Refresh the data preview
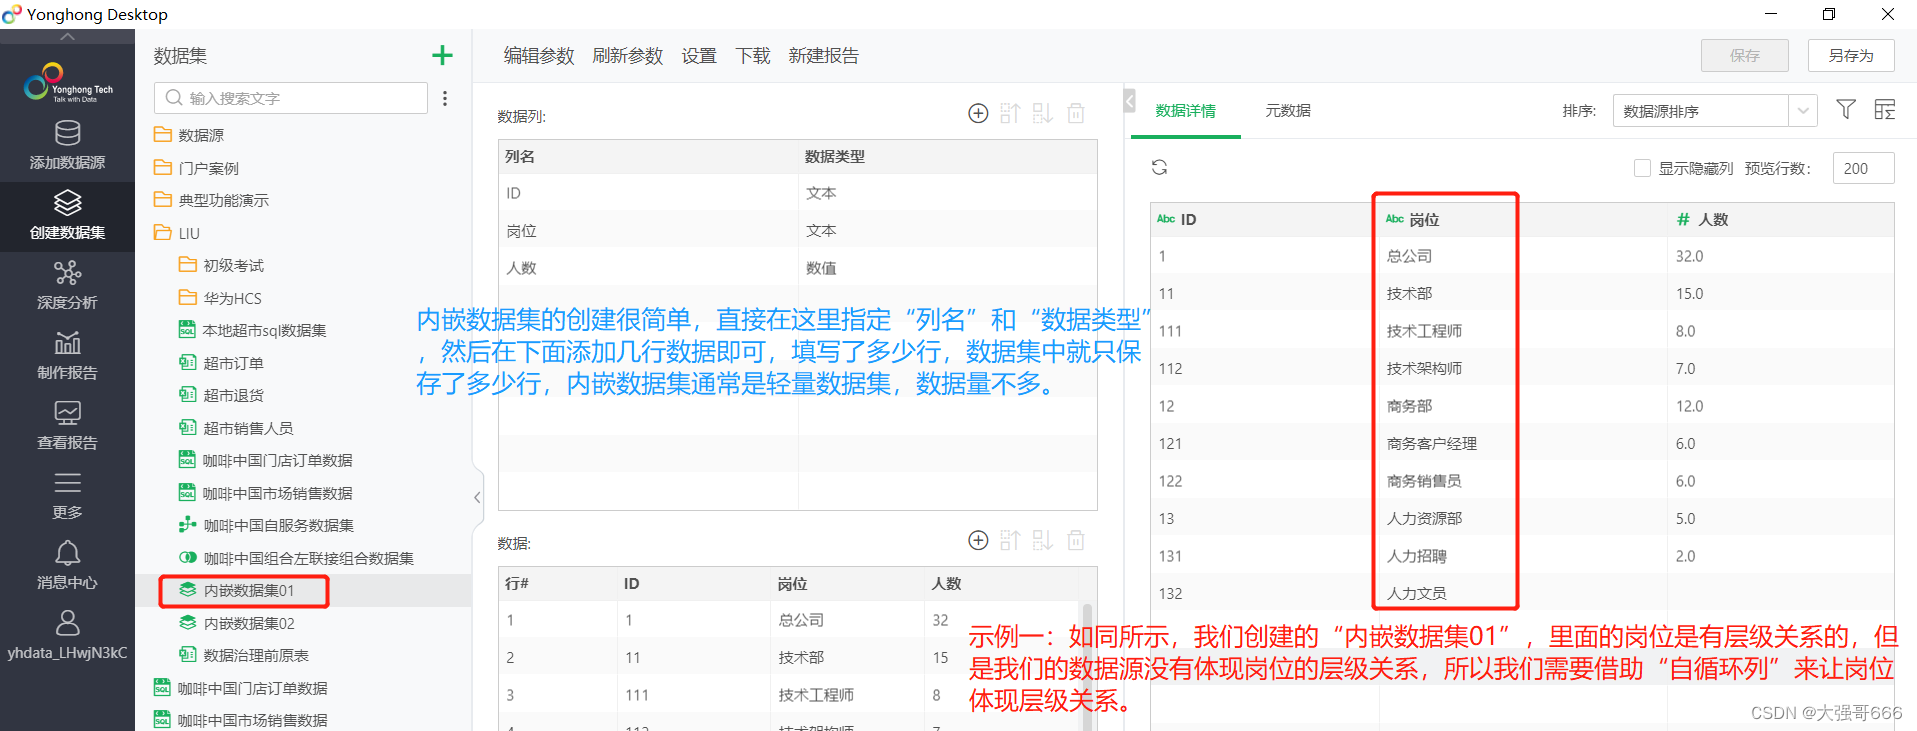1917x731 pixels. (1159, 167)
